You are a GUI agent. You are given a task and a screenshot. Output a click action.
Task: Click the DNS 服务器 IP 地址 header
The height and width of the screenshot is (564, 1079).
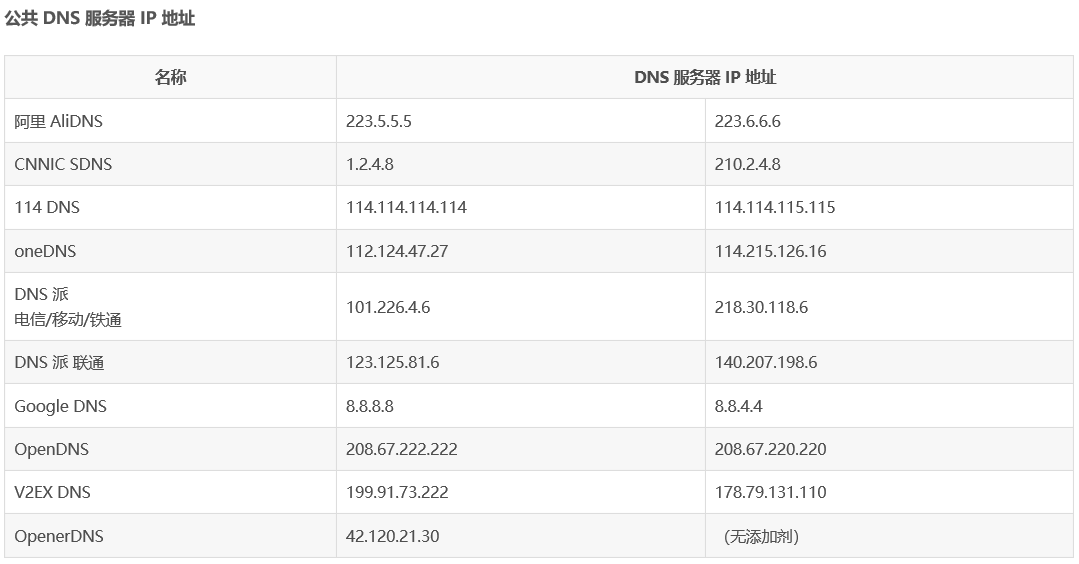pyautogui.click(x=705, y=77)
